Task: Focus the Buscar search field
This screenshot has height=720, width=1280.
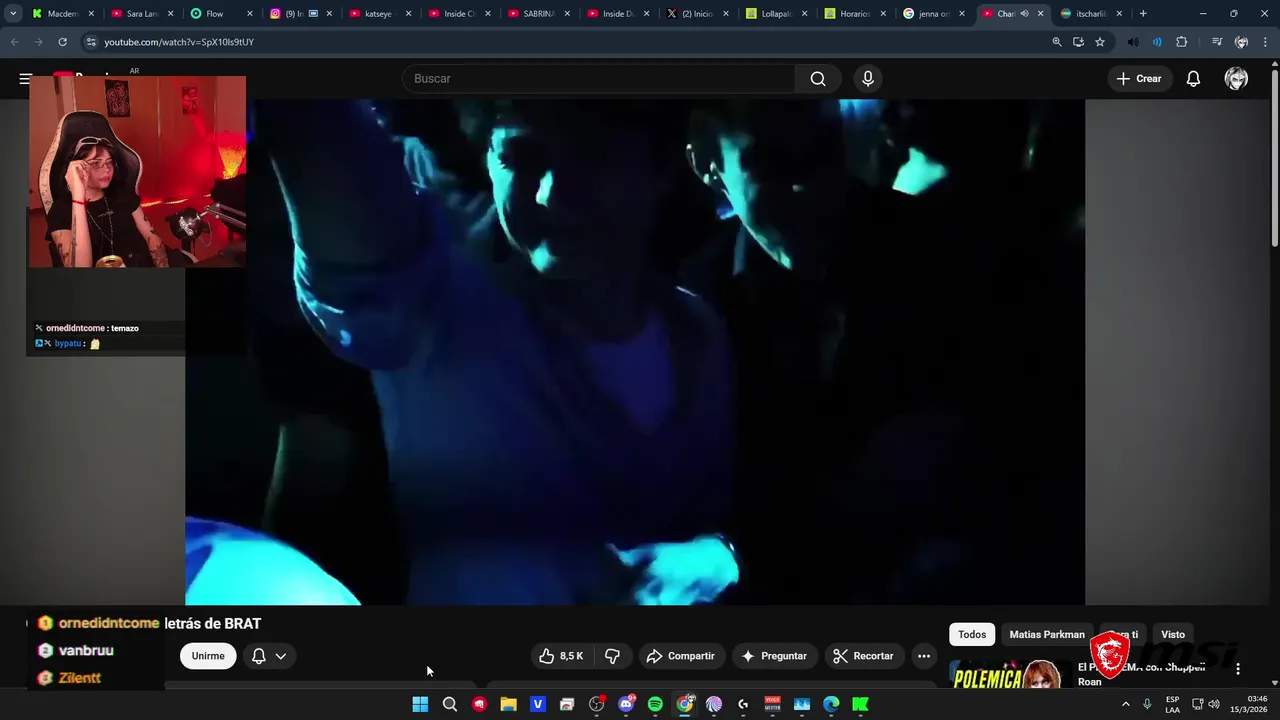Action: click(598, 78)
